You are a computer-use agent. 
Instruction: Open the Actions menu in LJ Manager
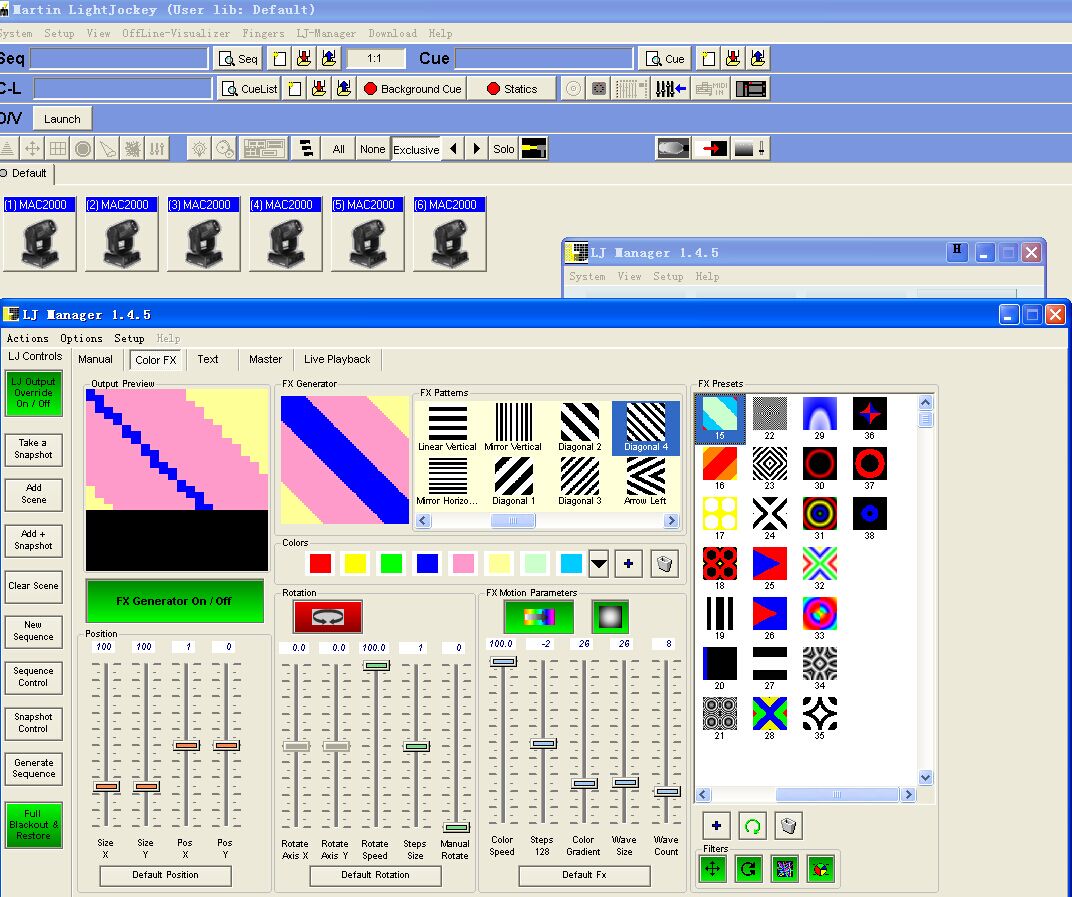(27, 338)
